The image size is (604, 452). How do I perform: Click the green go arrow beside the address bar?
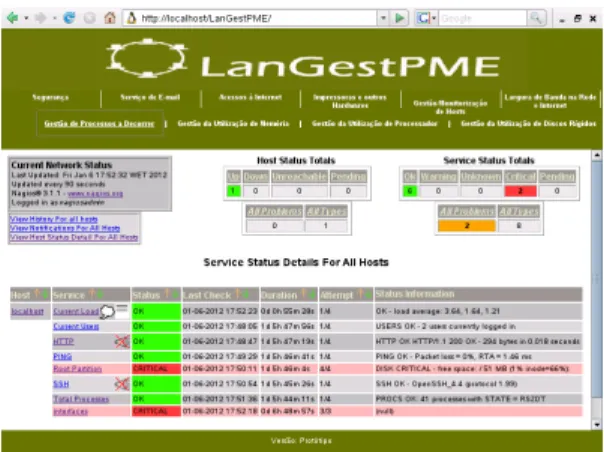pyautogui.click(x=400, y=18)
